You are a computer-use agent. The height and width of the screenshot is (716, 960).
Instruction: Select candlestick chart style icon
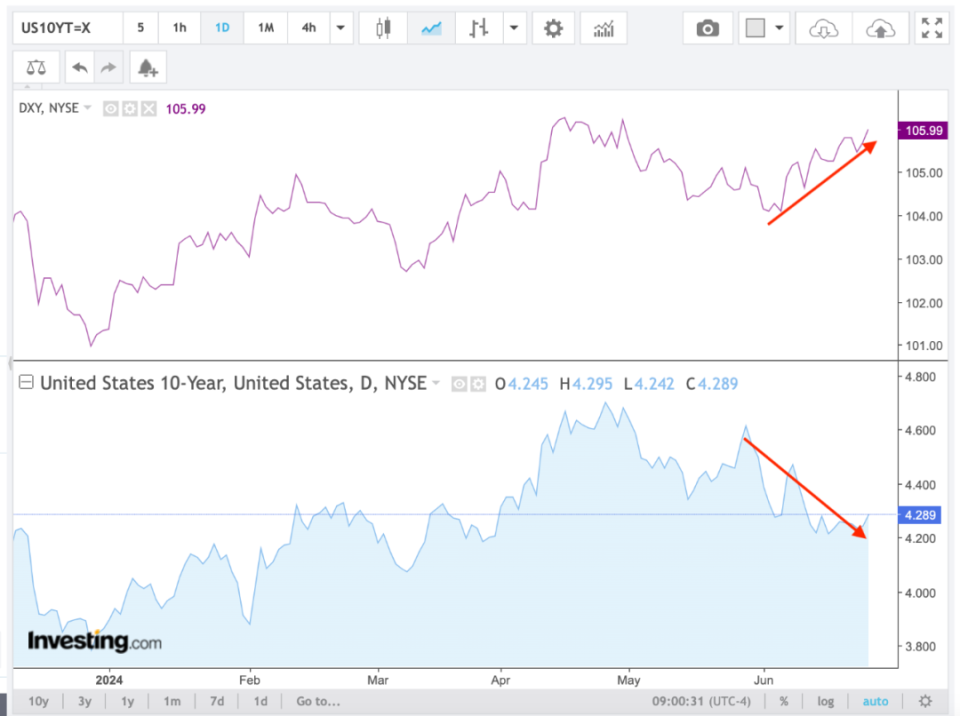tap(382, 28)
